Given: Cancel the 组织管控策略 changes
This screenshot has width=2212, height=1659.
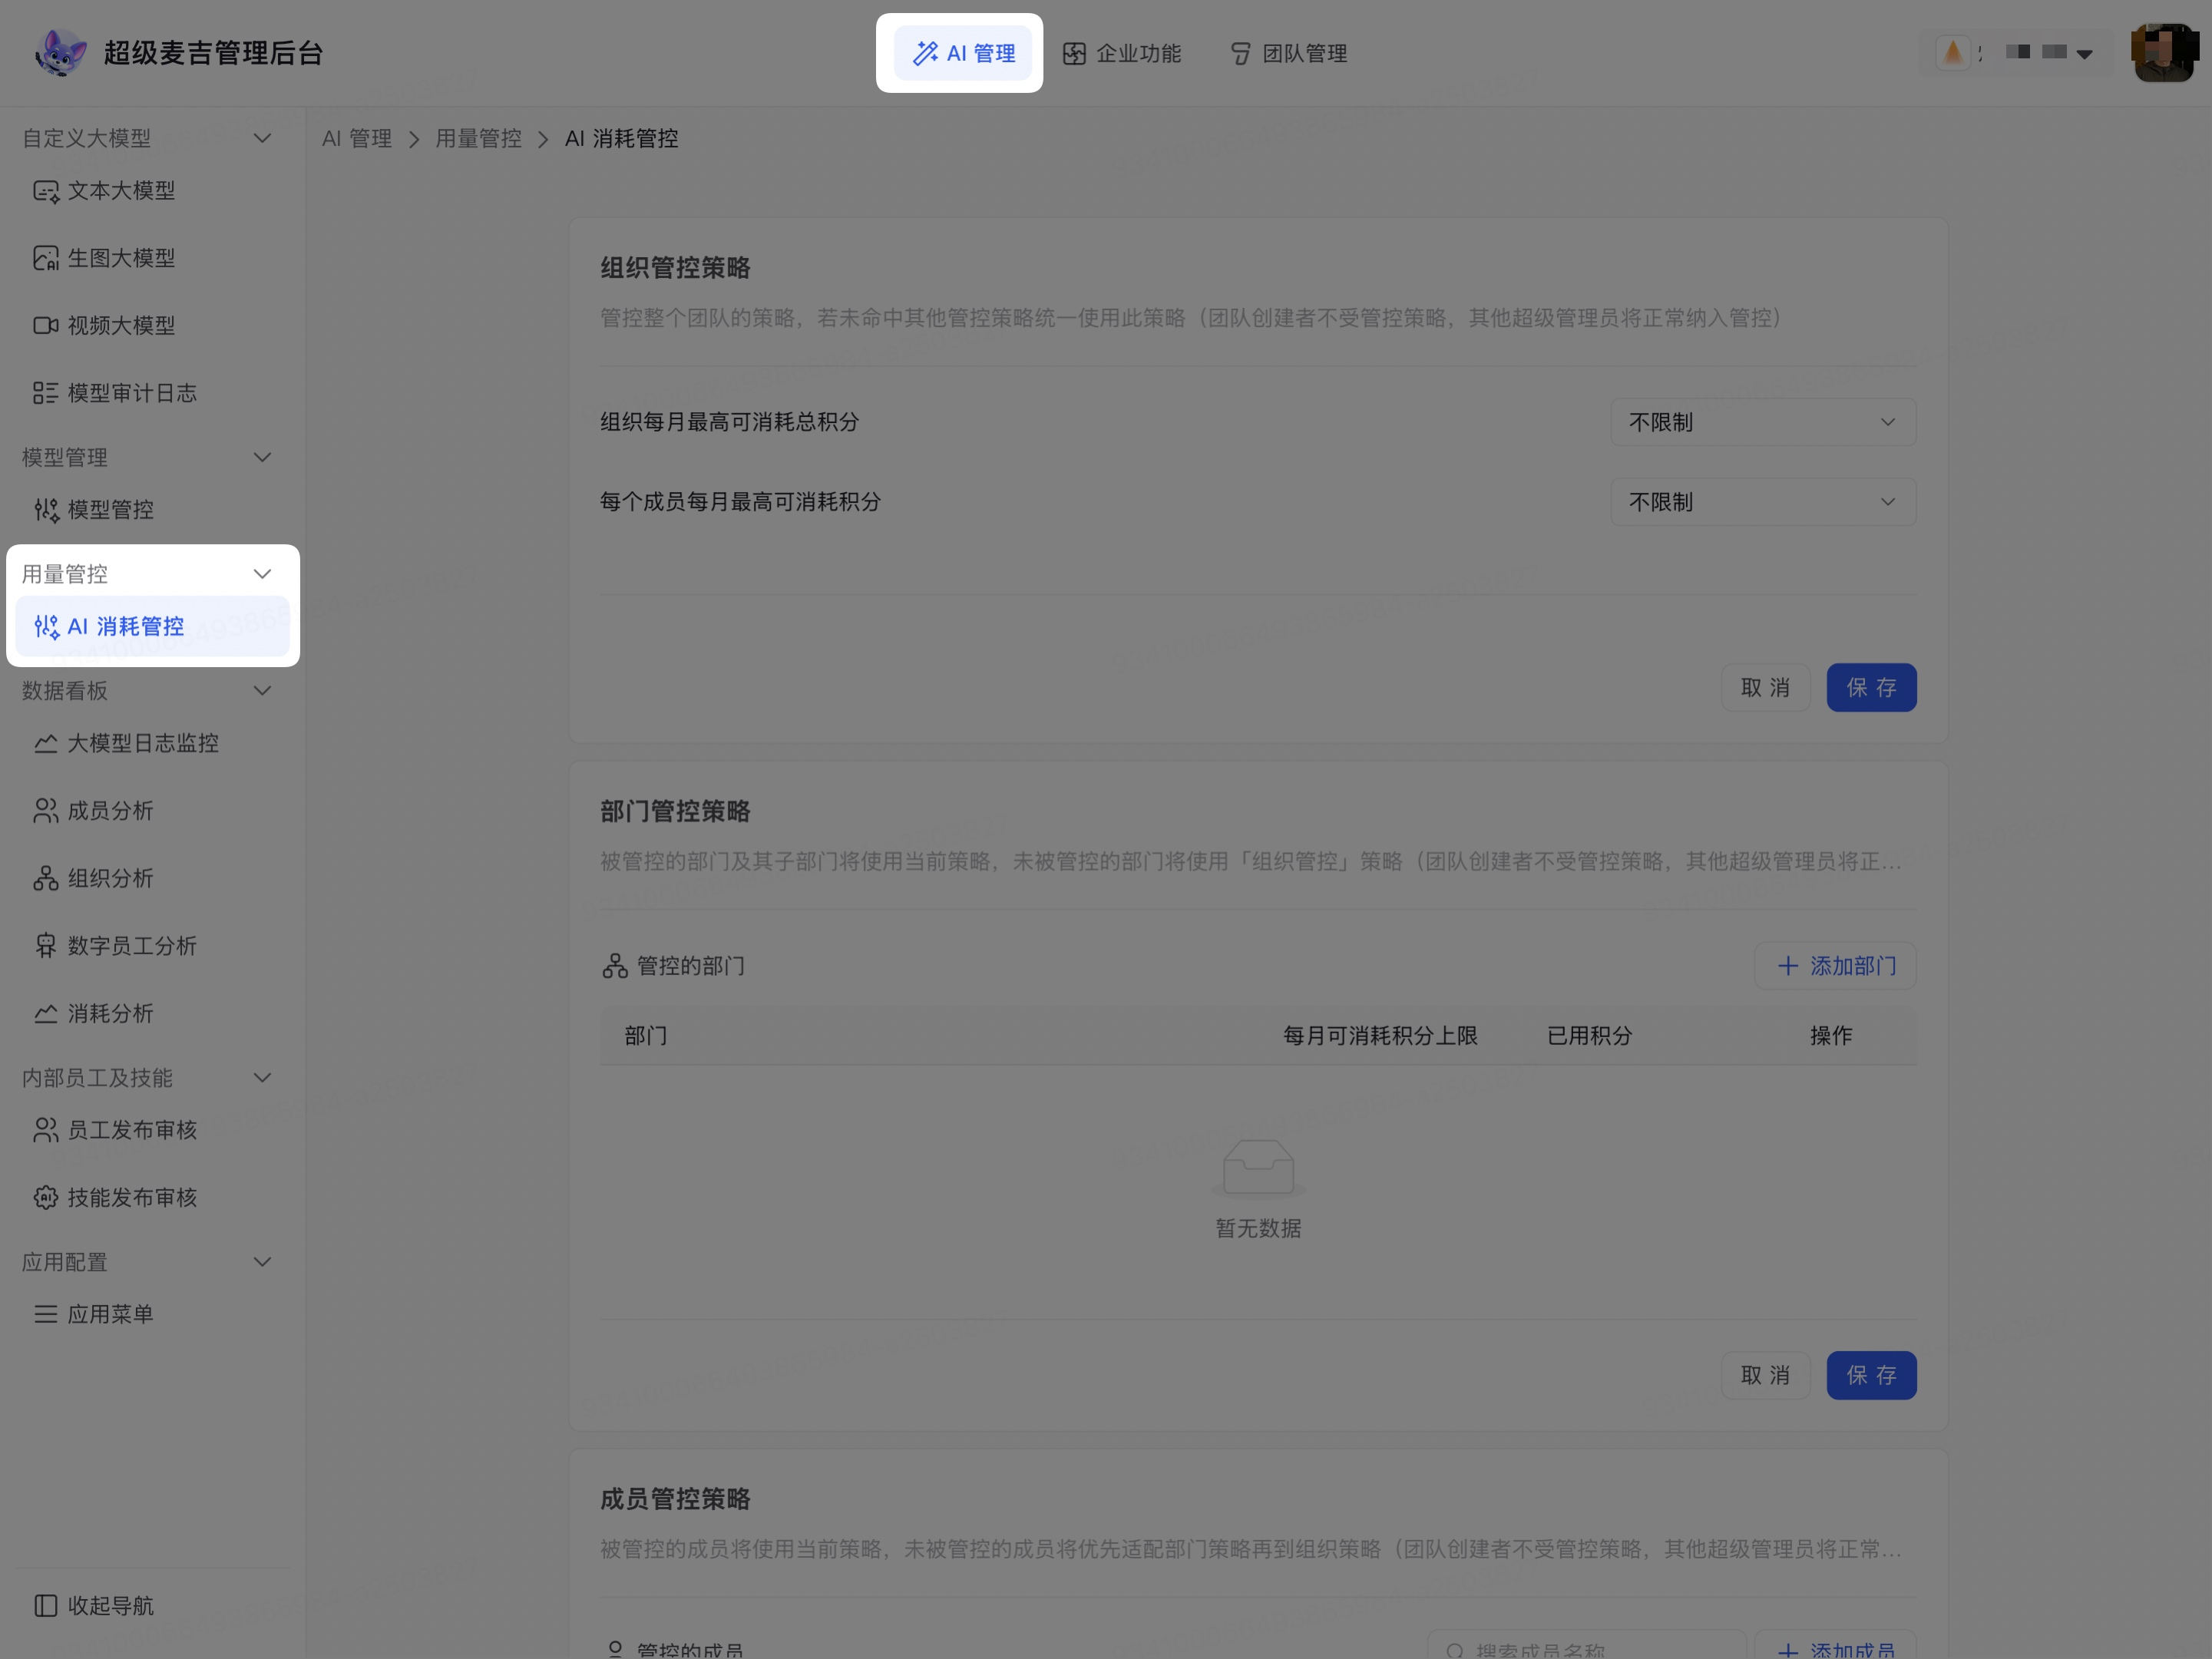Looking at the screenshot, I should [x=1765, y=688].
